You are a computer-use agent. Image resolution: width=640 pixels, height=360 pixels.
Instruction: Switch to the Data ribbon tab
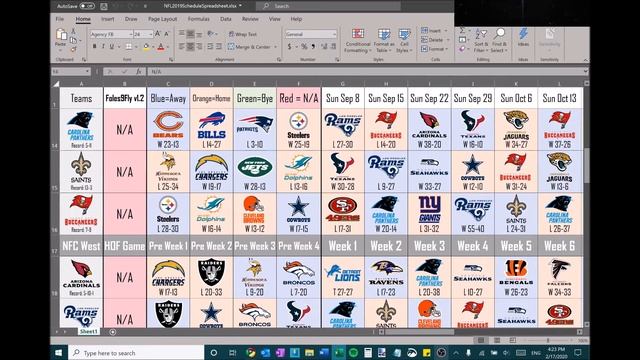[x=226, y=19]
